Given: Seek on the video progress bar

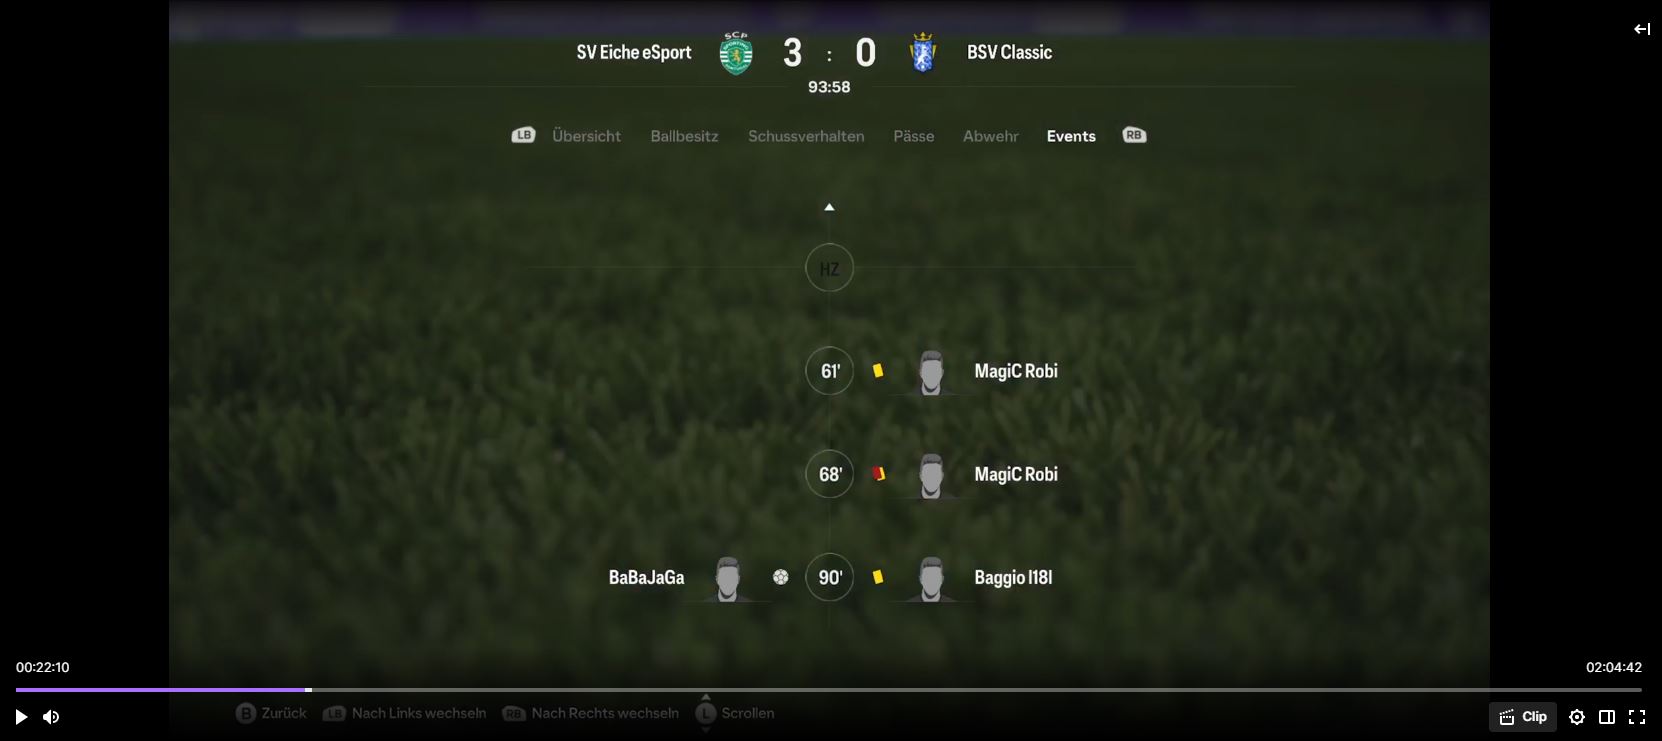Looking at the screenshot, I should coord(829,690).
